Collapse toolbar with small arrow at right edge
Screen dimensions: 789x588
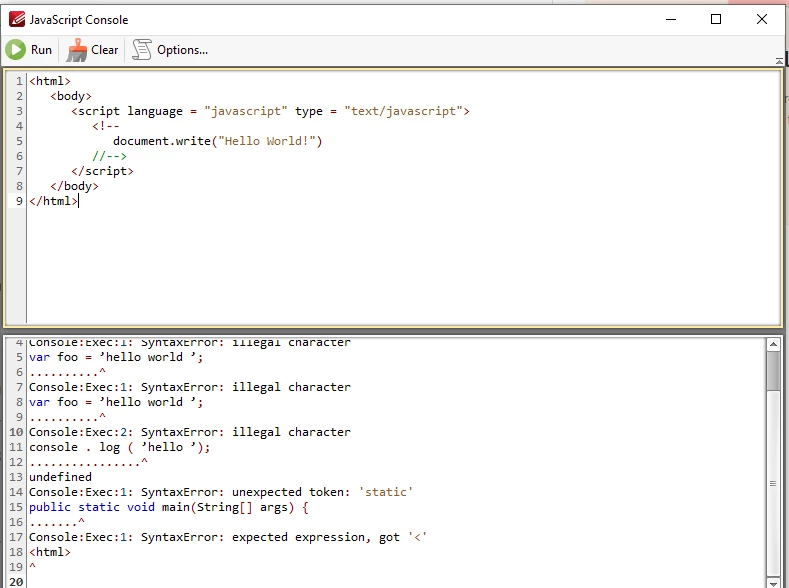[x=779, y=61]
